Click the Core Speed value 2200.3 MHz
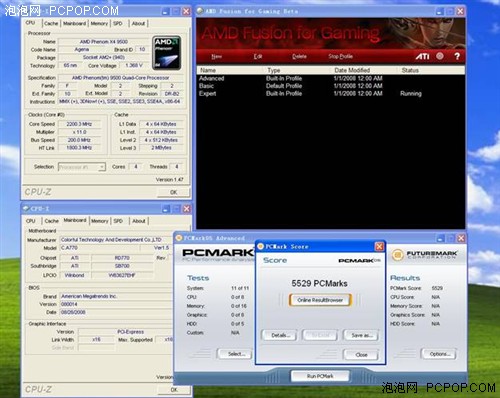 [x=79, y=124]
